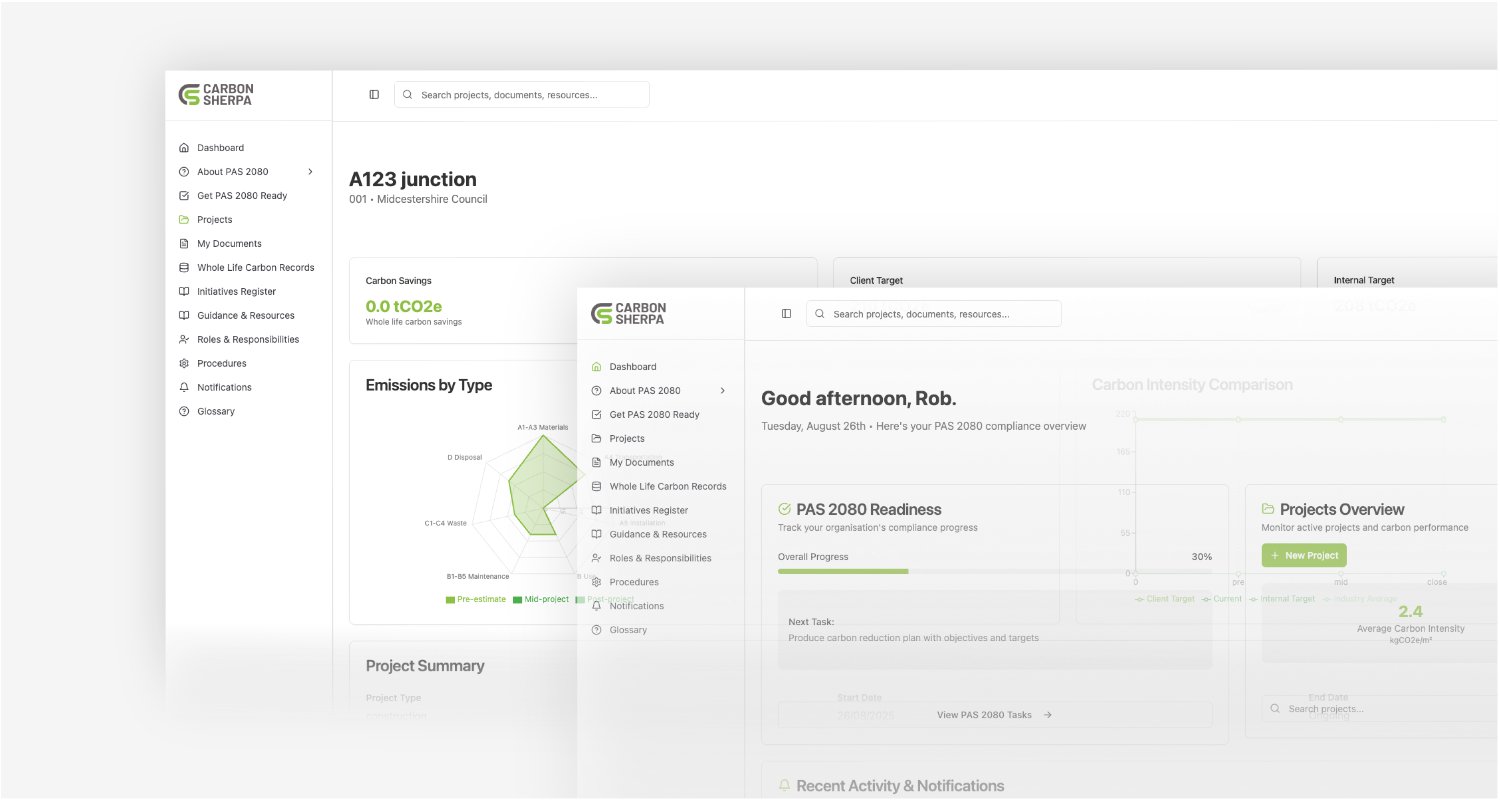Screen dimensions: 1500x800
Task: Toggle sidebar panel icon in back window header
Action: [374, 95]
